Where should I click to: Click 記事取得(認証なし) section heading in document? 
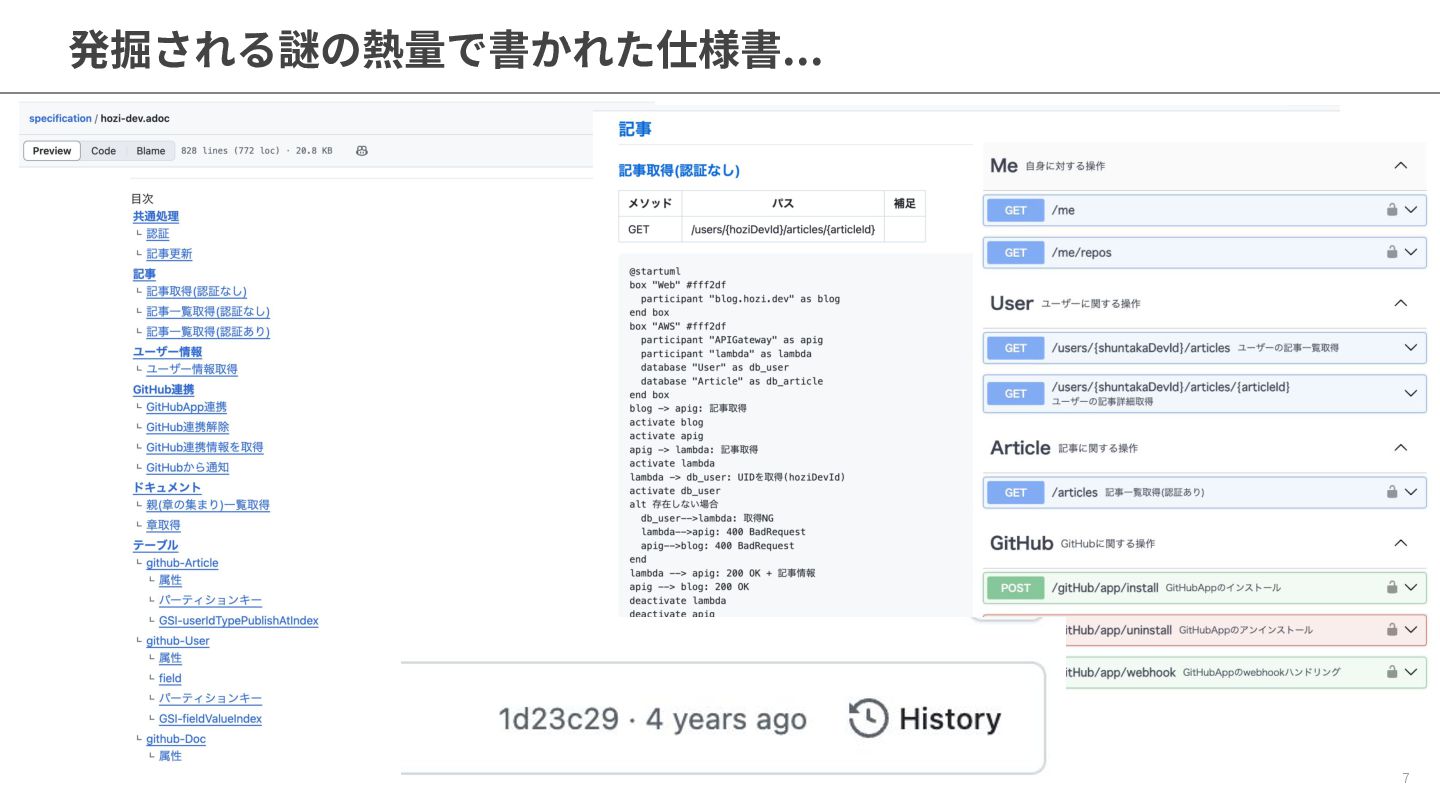click(x=679, y=170)
